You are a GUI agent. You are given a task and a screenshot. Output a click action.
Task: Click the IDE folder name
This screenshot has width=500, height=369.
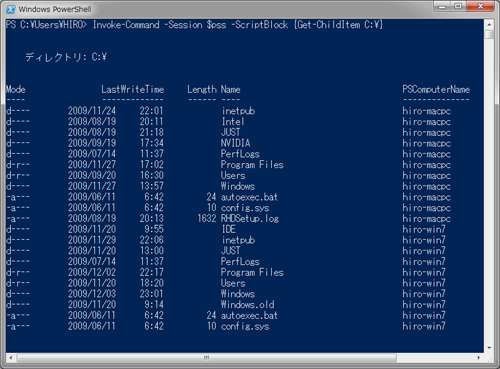tap(229, 229)
